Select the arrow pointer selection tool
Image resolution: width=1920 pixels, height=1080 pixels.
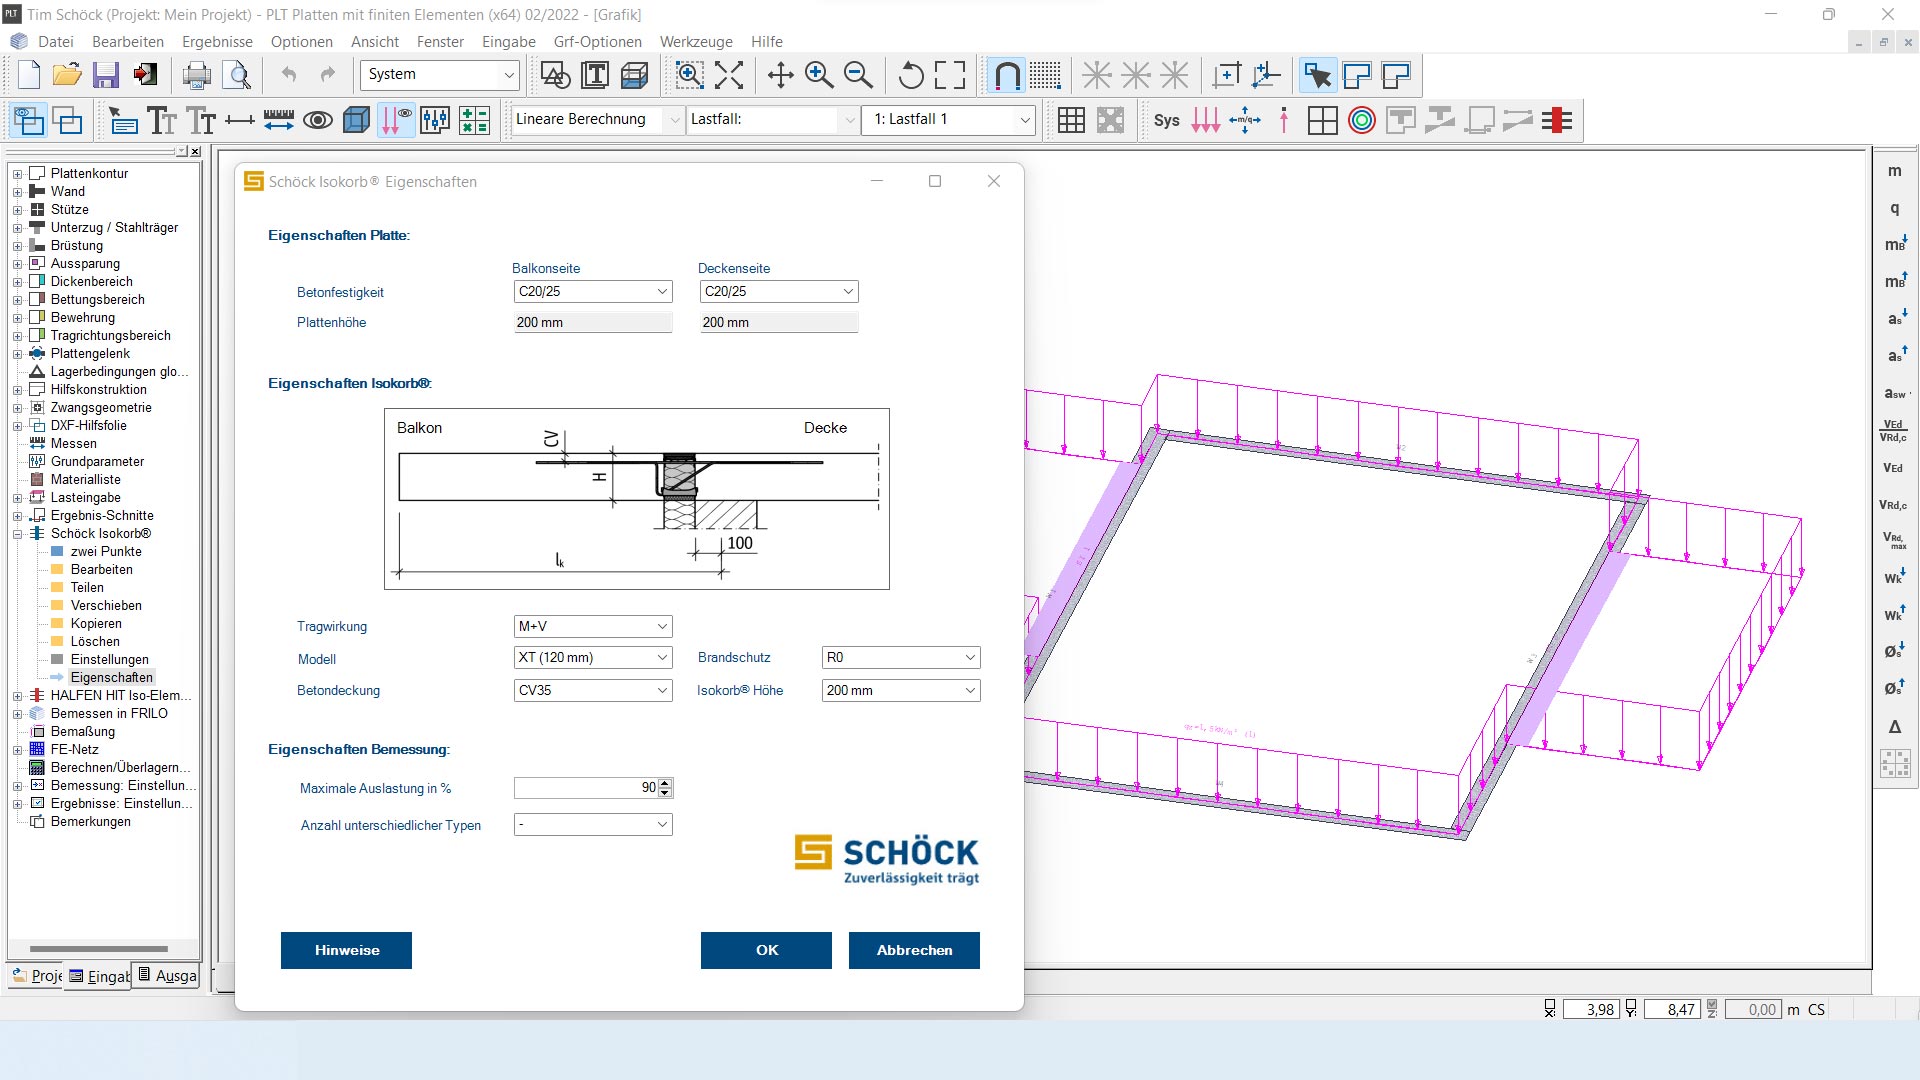(1318, 75)
